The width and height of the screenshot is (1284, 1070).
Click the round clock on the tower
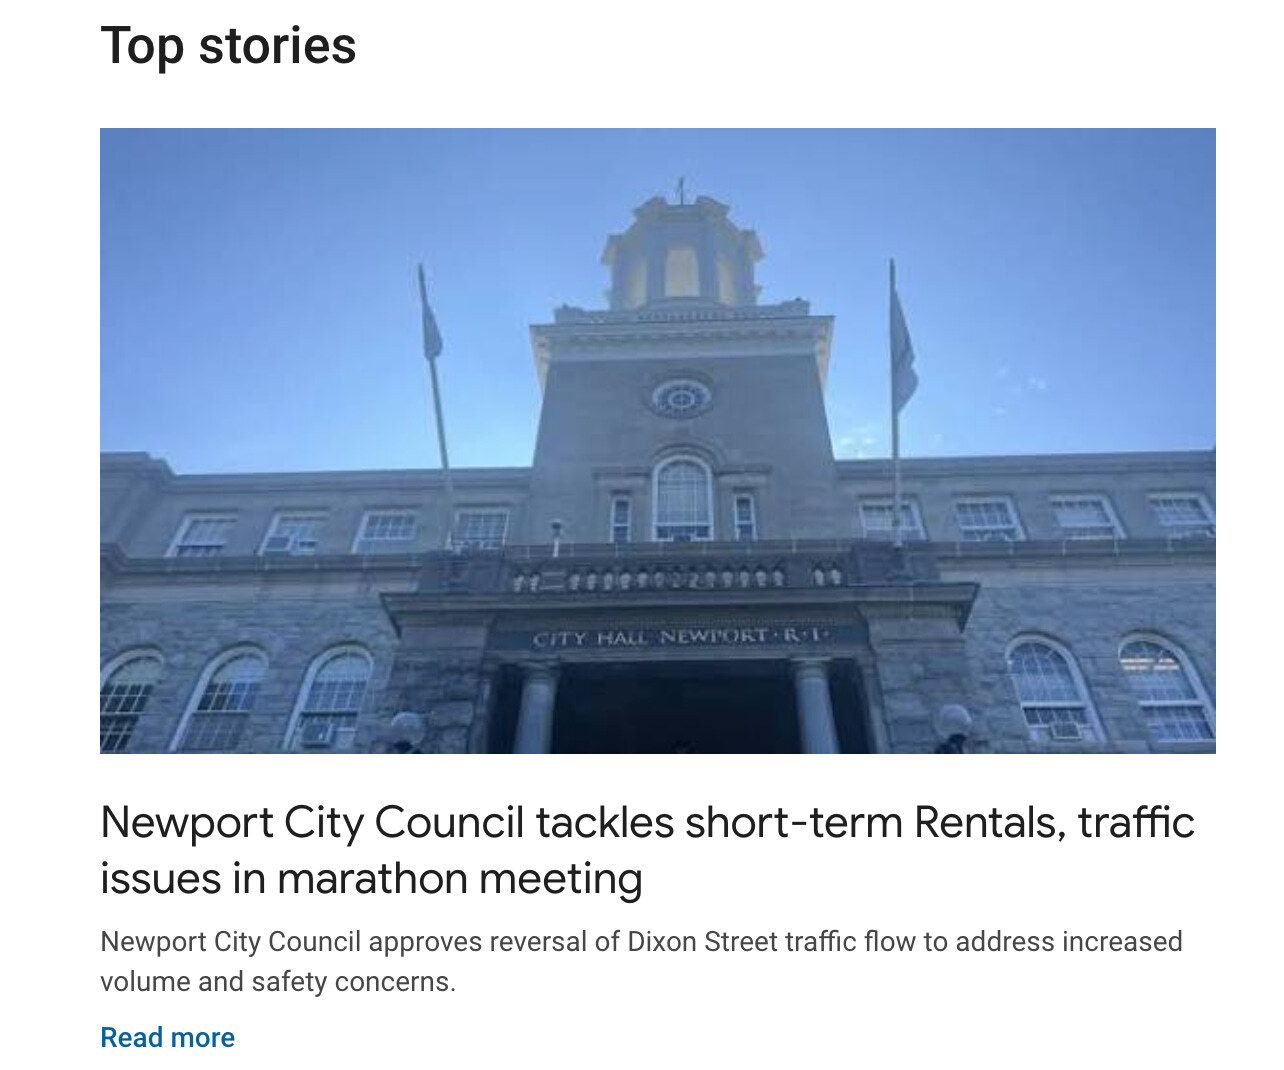tap(680, 398)
